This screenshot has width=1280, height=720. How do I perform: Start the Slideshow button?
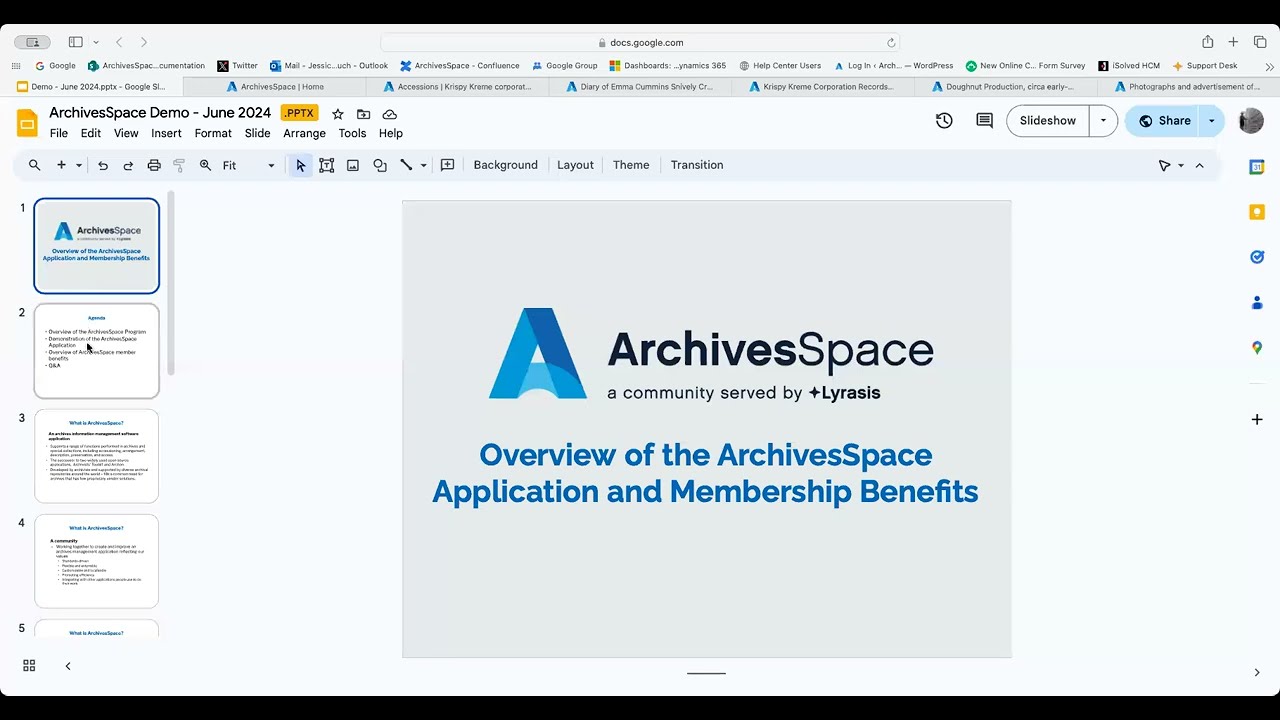point(1048,121)
